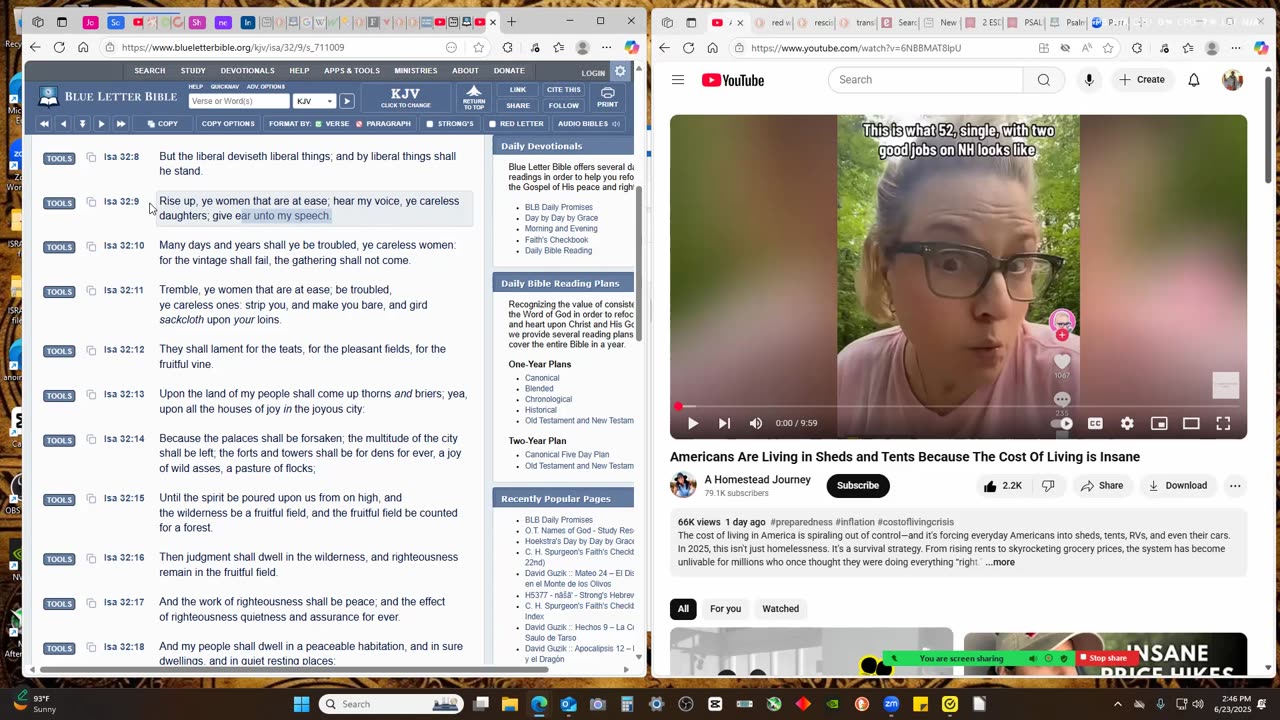Toggle closed captions in YouTube player
The height and width of the screenshot is (720, 1280).
tap(1095, 423)
